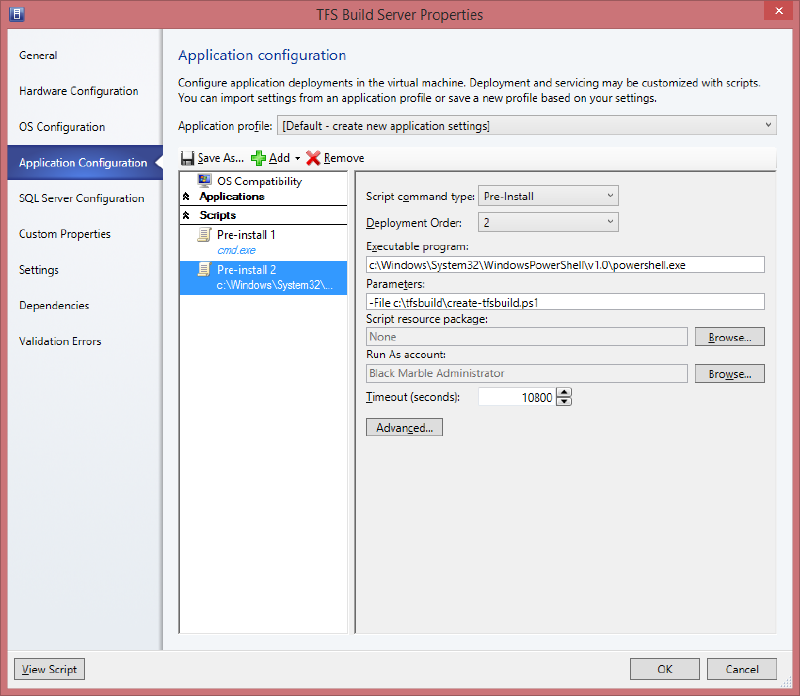Increase the Timeout seconds value
800x696 pixels.
[564, 392]
